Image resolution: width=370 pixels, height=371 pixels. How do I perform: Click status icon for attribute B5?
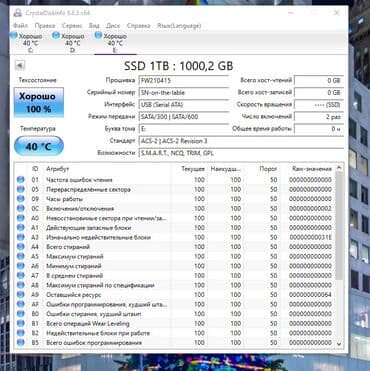(21, 343)
